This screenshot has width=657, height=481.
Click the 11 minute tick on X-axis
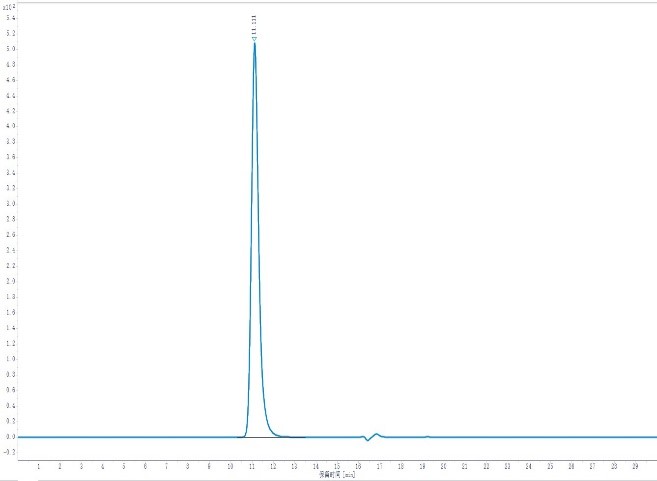252,466
